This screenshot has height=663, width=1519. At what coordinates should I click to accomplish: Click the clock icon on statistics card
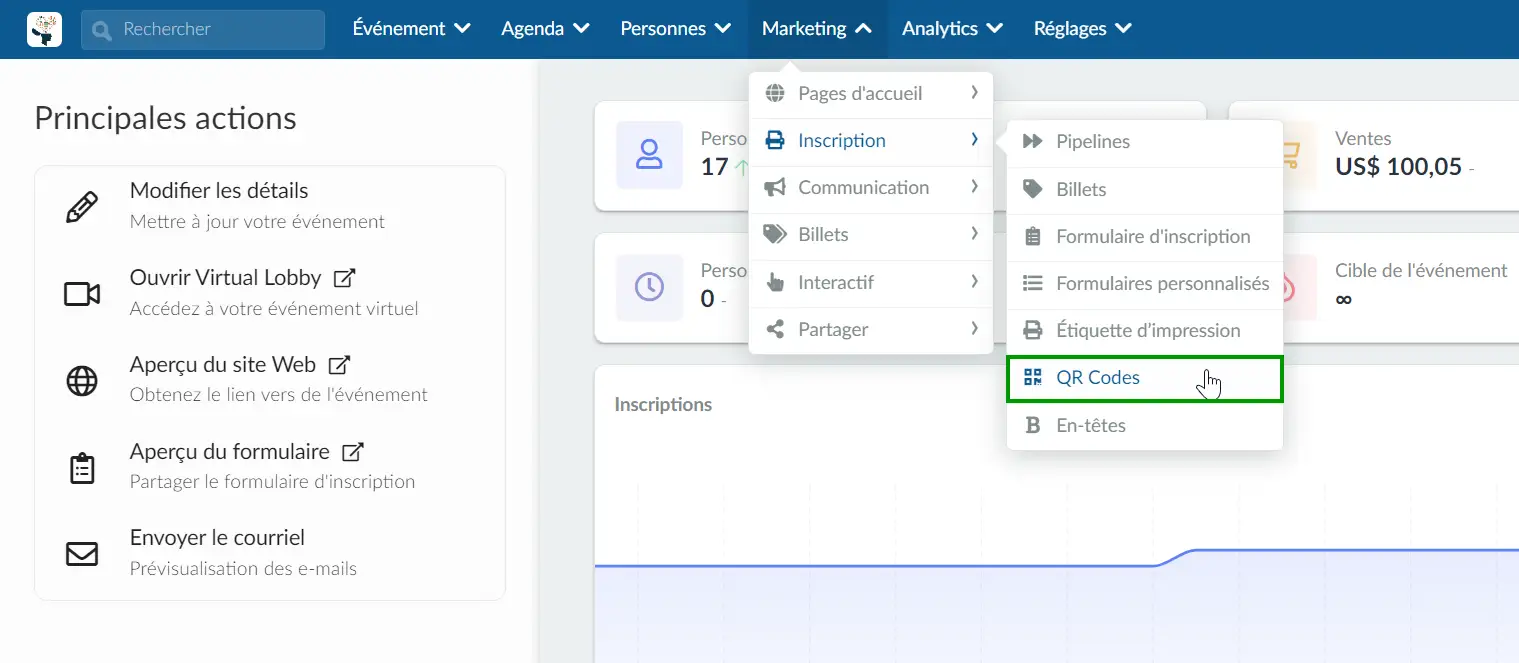coord(650,287)
